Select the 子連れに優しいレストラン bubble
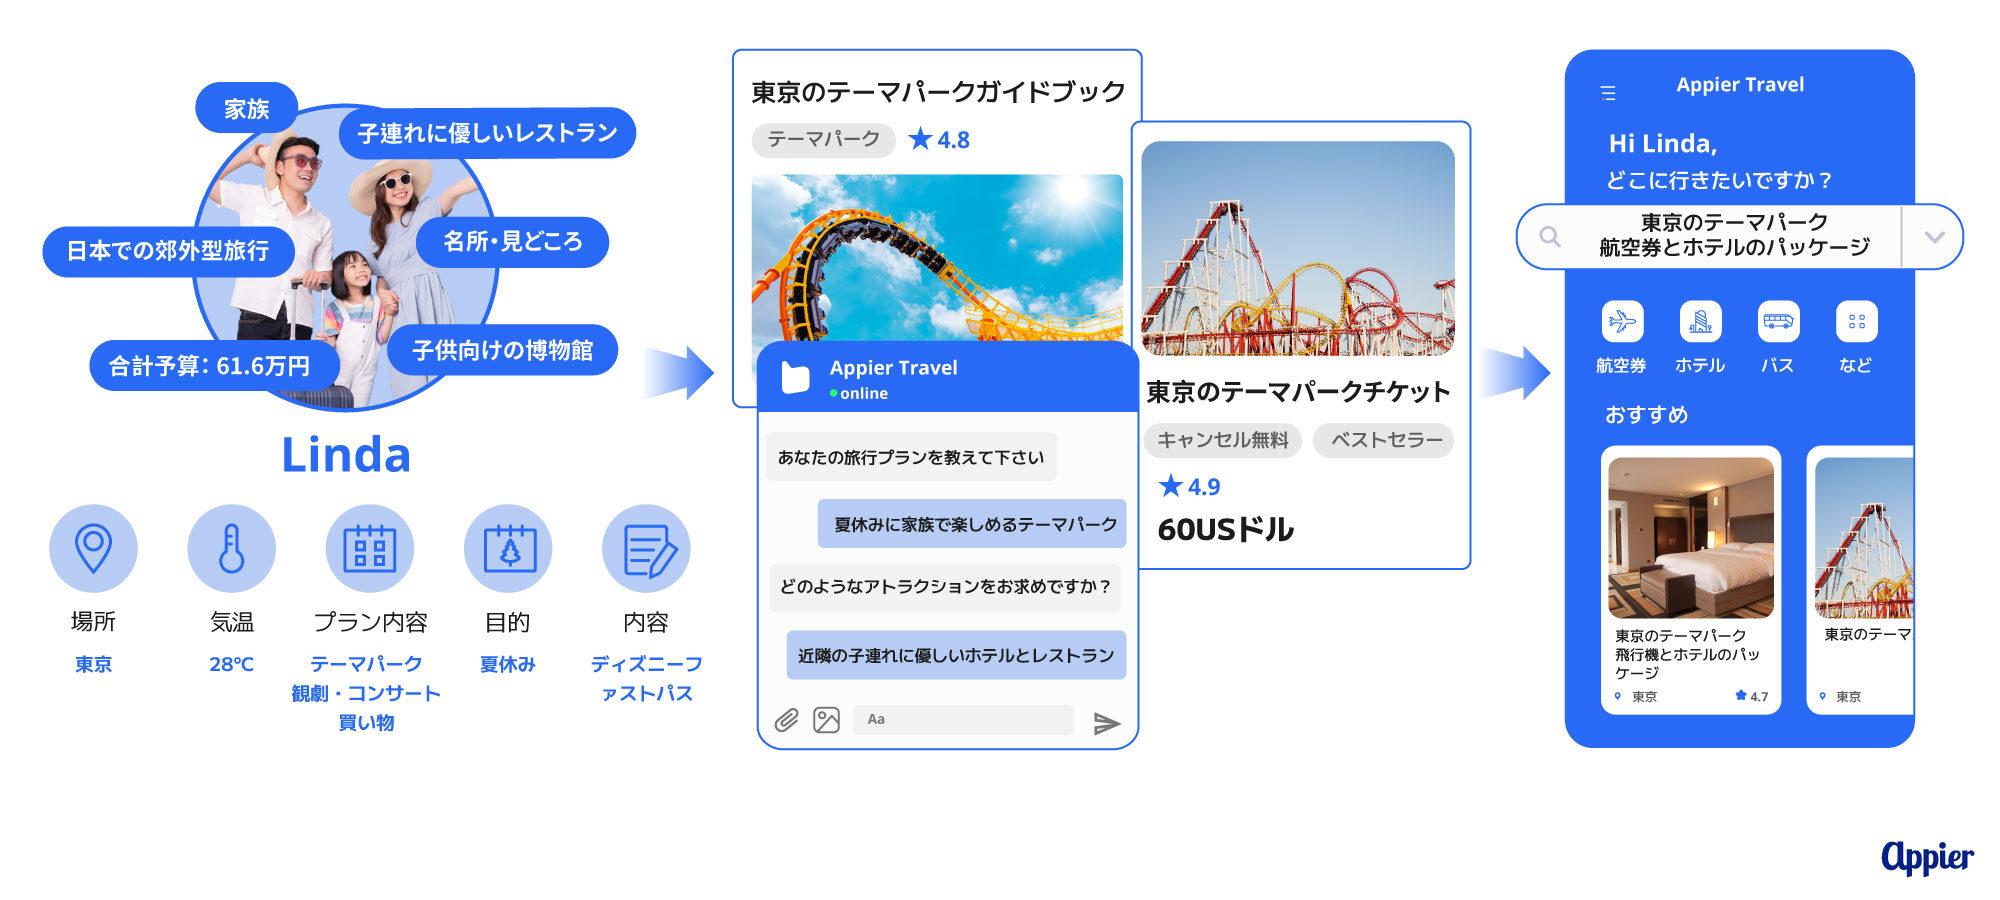Image resolution: width=2000 pixels, height=900 pixels. (x=487, y=133)
